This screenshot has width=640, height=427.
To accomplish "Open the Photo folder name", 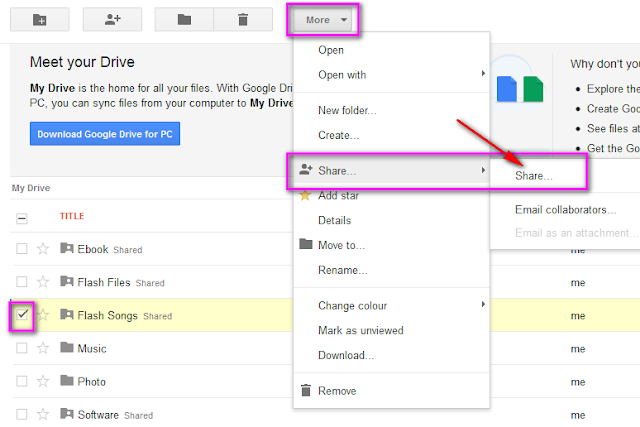I will 91,382.
